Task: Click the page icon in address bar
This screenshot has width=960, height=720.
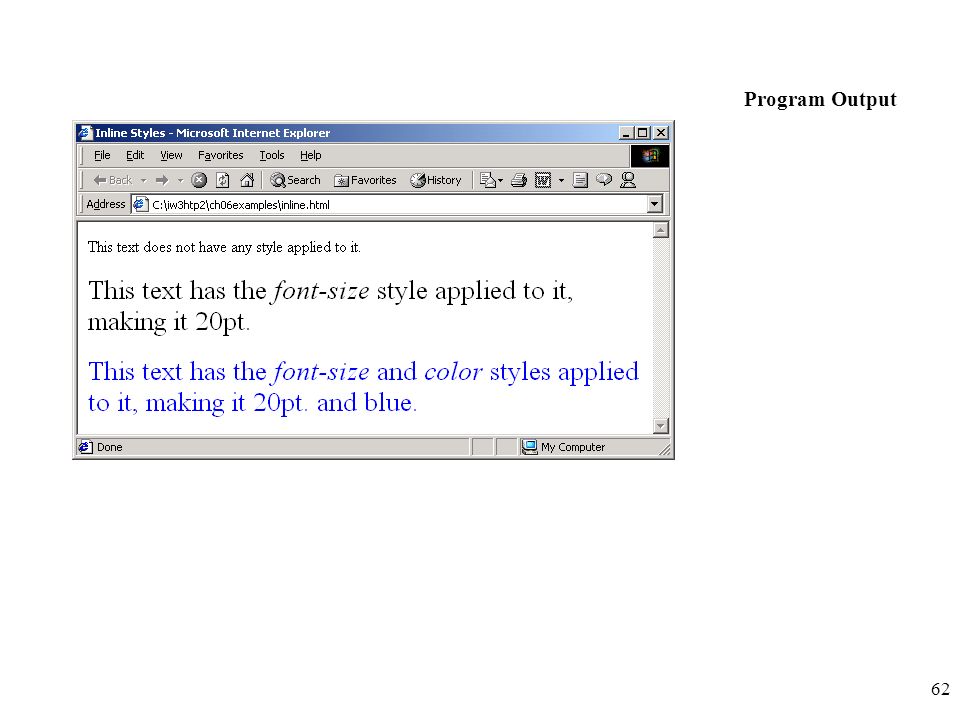Action: (x=141, y=204)
